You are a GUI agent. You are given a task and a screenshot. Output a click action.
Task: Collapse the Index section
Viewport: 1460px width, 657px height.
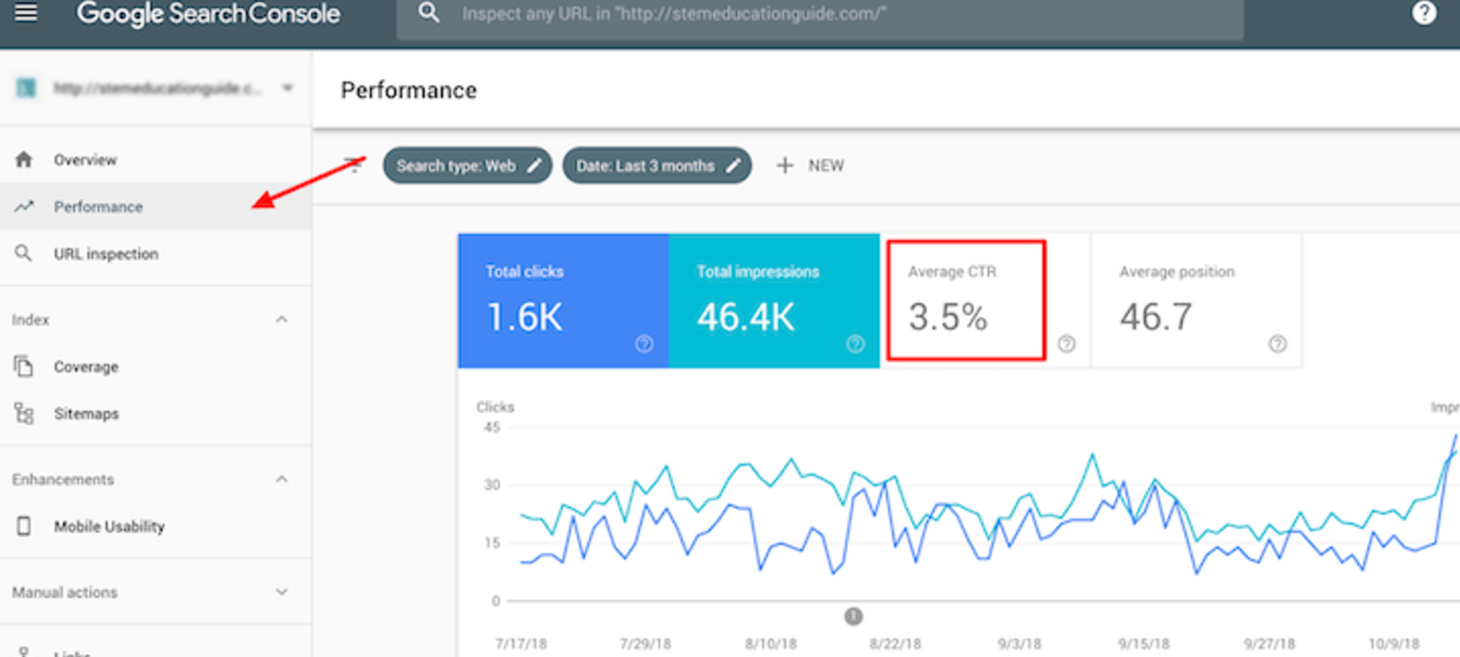(282, 320)
